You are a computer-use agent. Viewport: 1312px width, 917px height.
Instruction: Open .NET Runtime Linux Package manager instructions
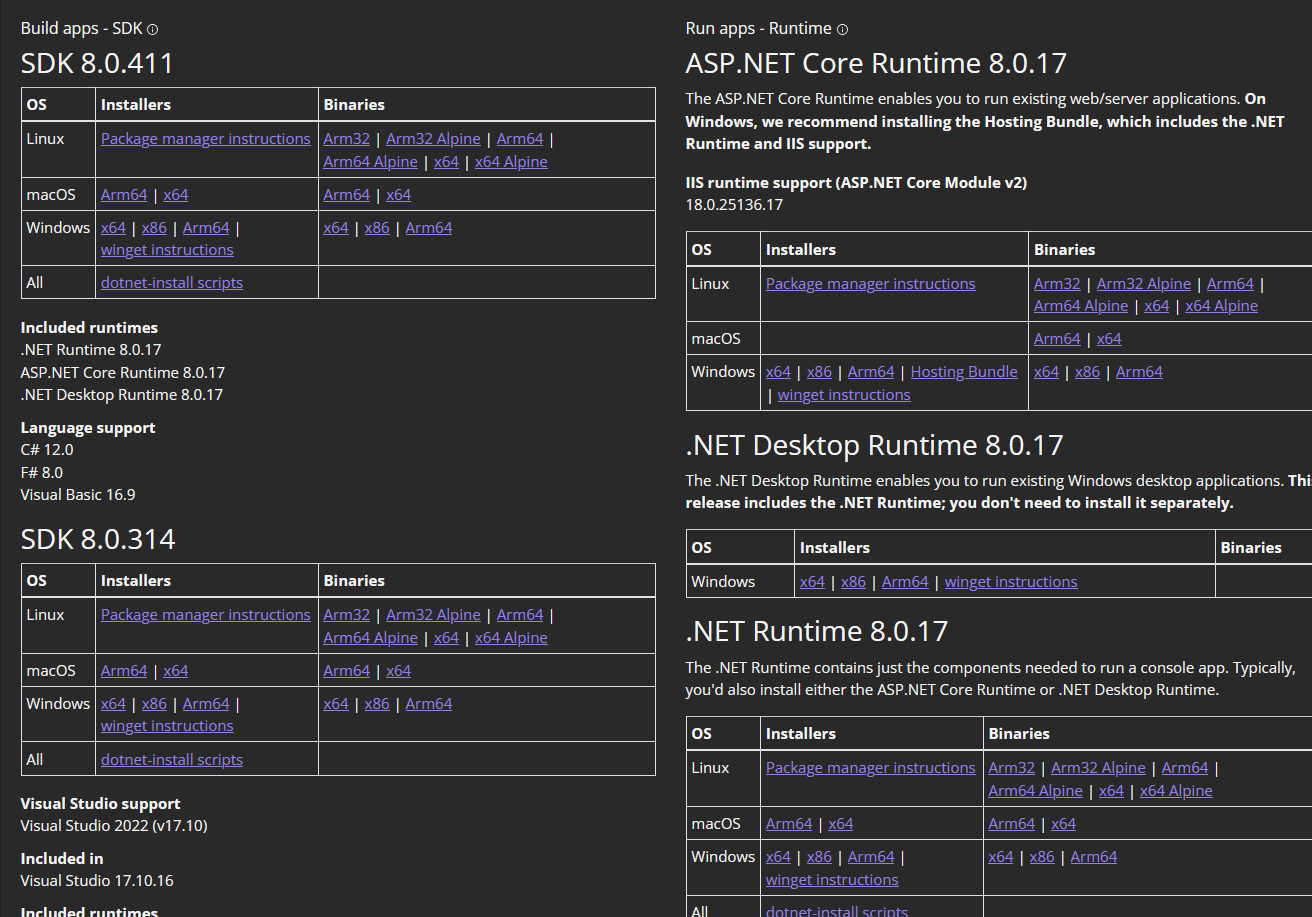pos(871,768)
